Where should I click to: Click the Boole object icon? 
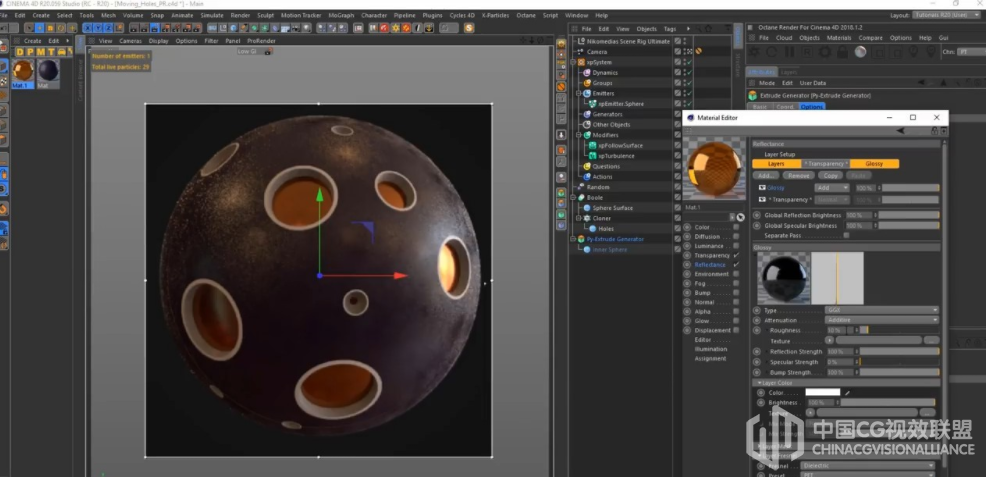point(582,197)
